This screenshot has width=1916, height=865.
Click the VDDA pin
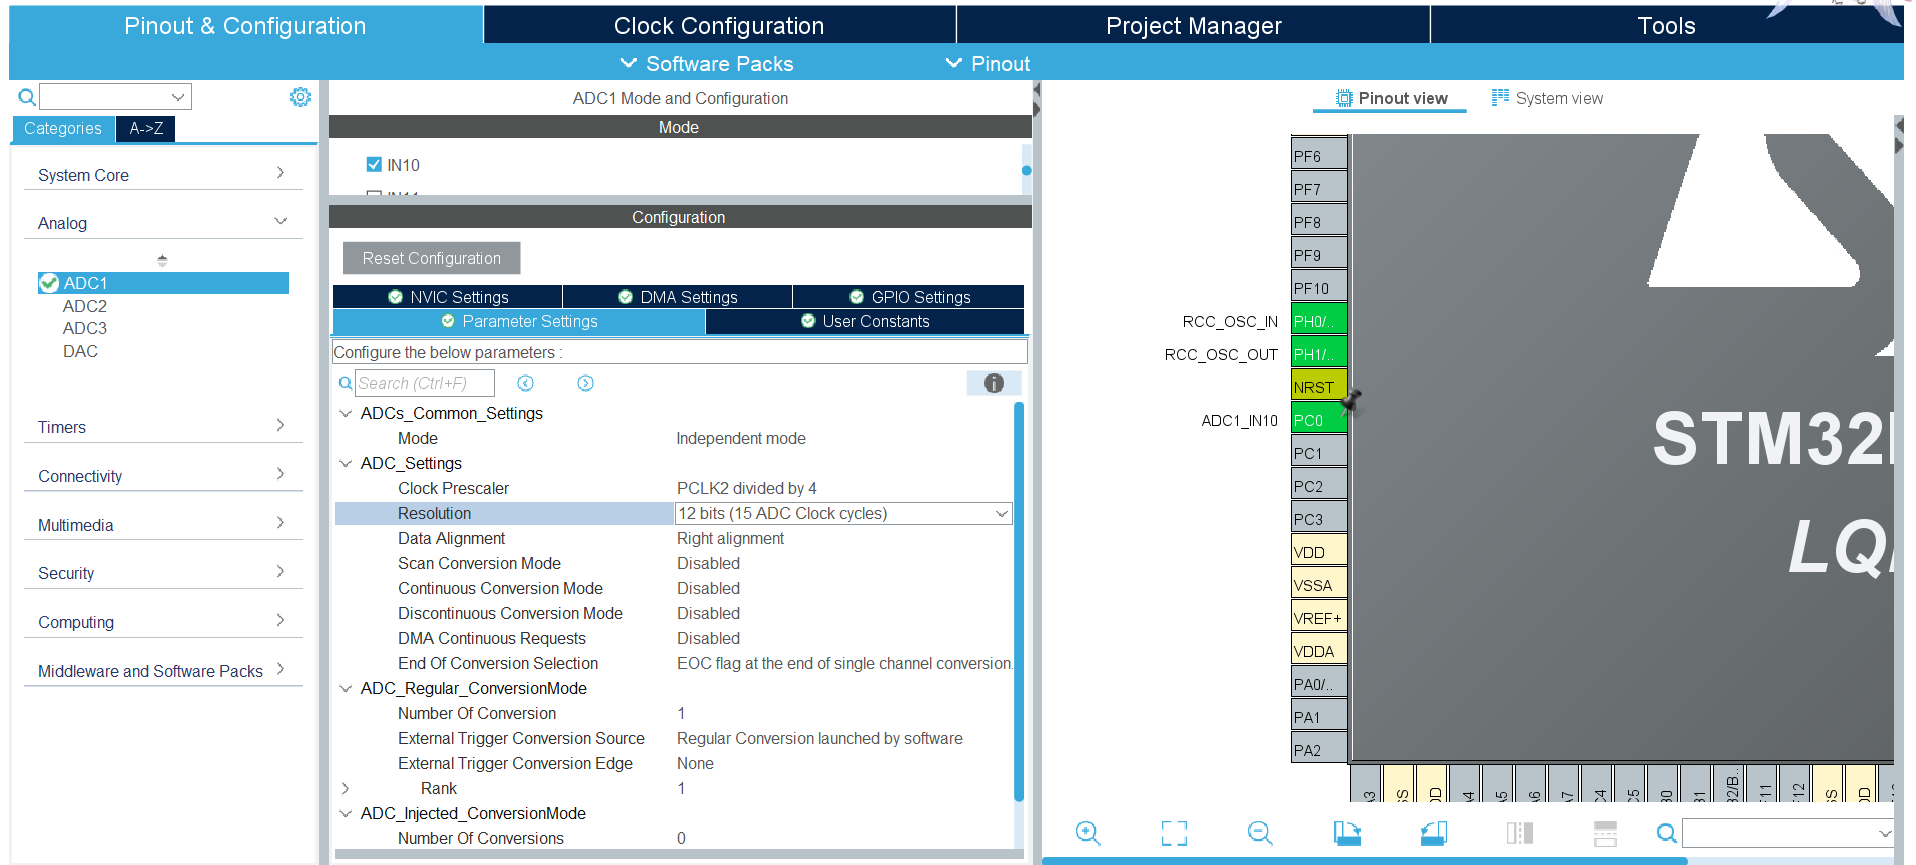(x=1319, y=651)
